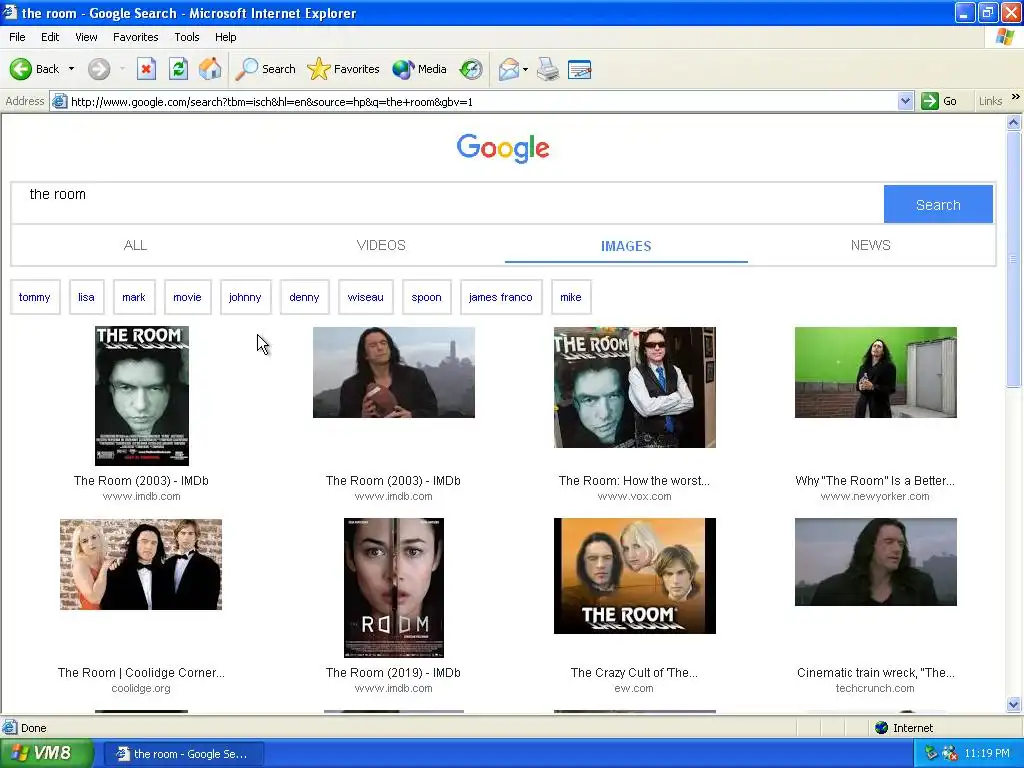This screenshot has height=768, width=1024.
Task: Open The Room: How the worst thumbnail
Action: 635,387
